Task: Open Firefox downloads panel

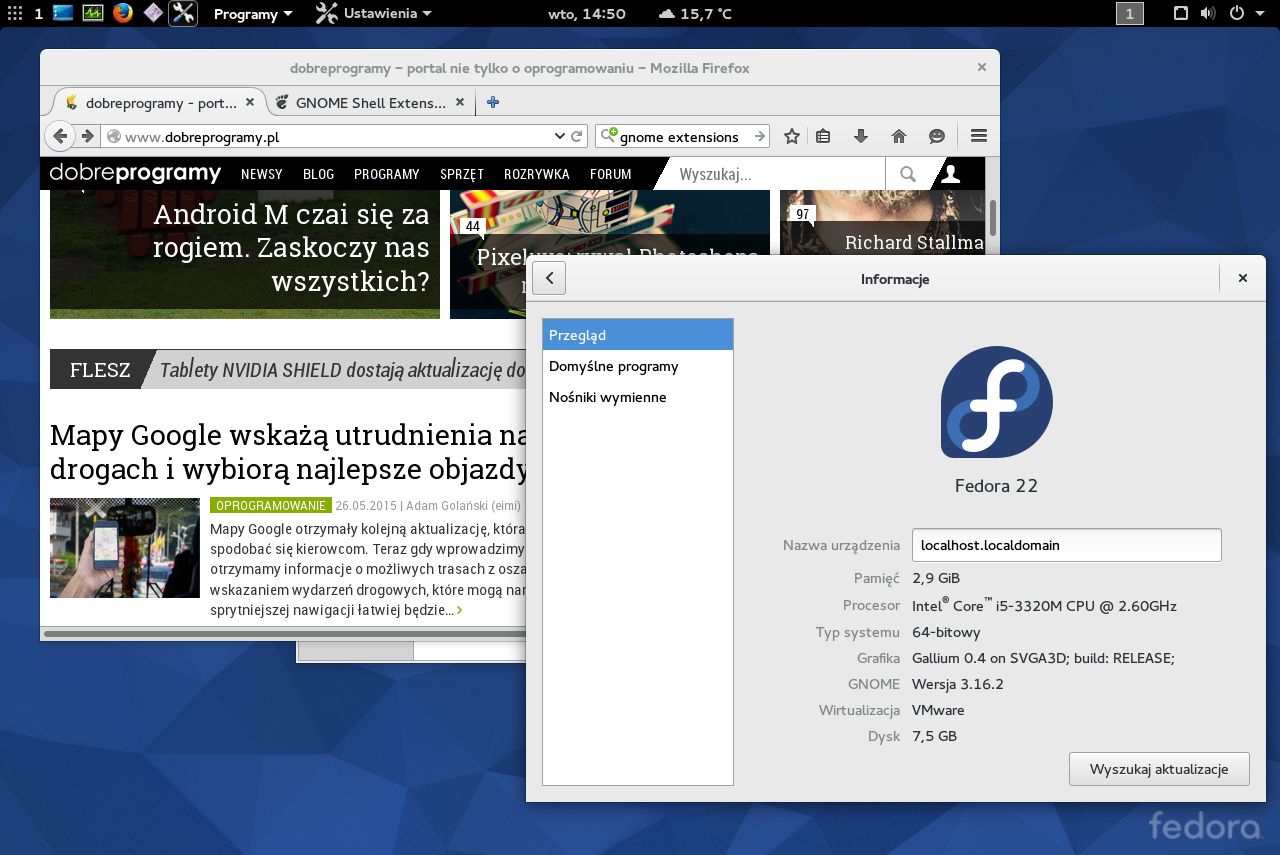Action: point(860,137)
